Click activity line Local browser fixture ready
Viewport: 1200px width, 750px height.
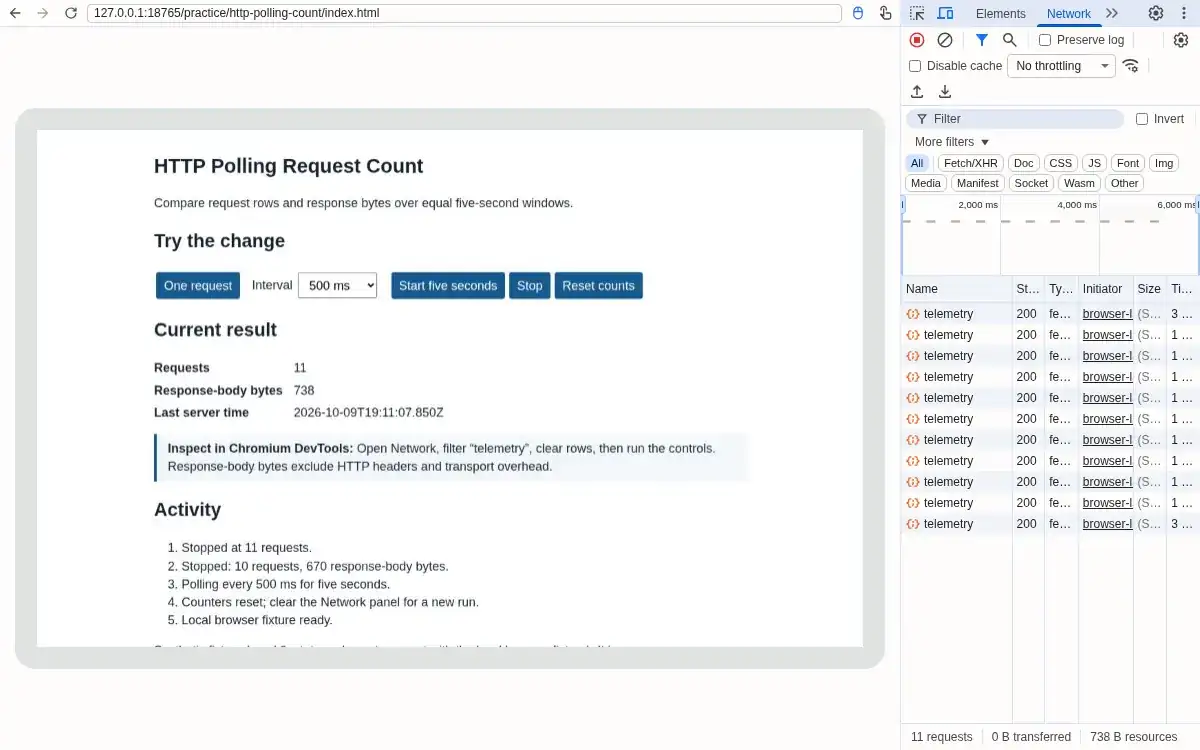tap(256, 620)
